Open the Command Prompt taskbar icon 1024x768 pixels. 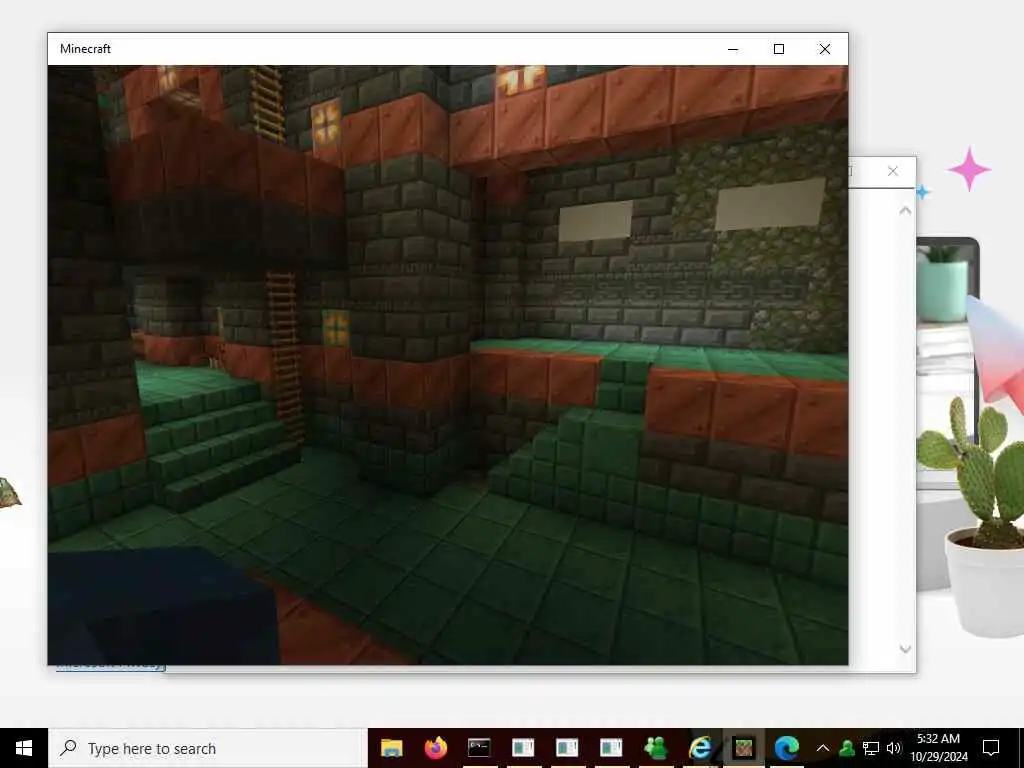[479, 748]
